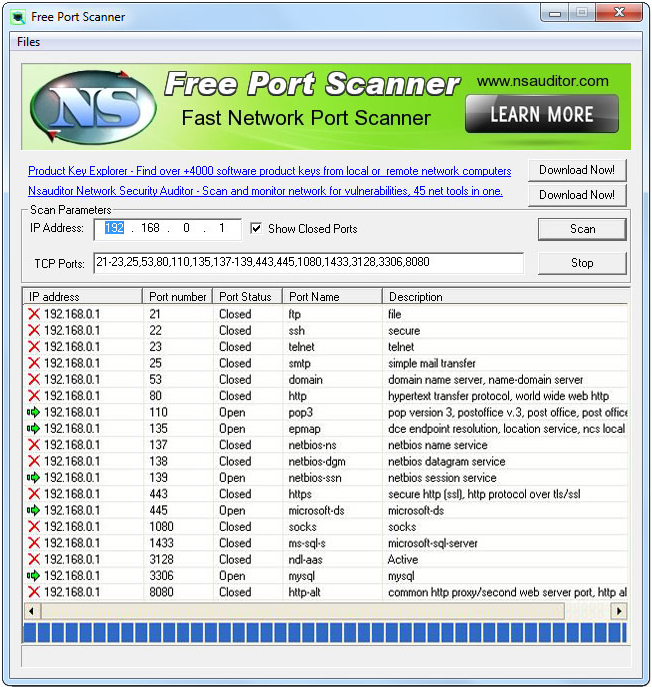The width and height of the screenshot is (652, 687).
Task: Click the first octet 192 of IP Address
Action: point(114,228)
